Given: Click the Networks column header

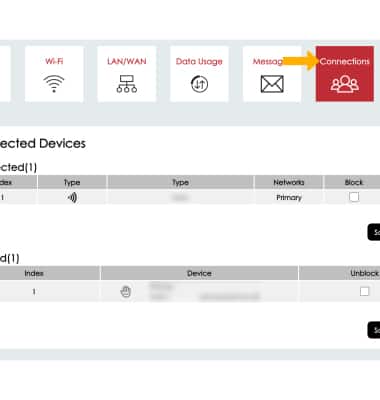Looking at the screenshot, I should 289,182.
